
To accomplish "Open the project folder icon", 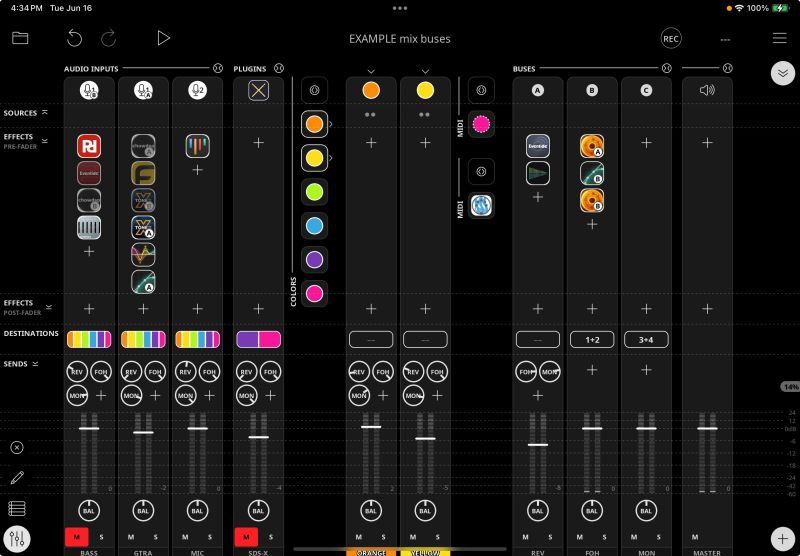I will tap(20, 38).
